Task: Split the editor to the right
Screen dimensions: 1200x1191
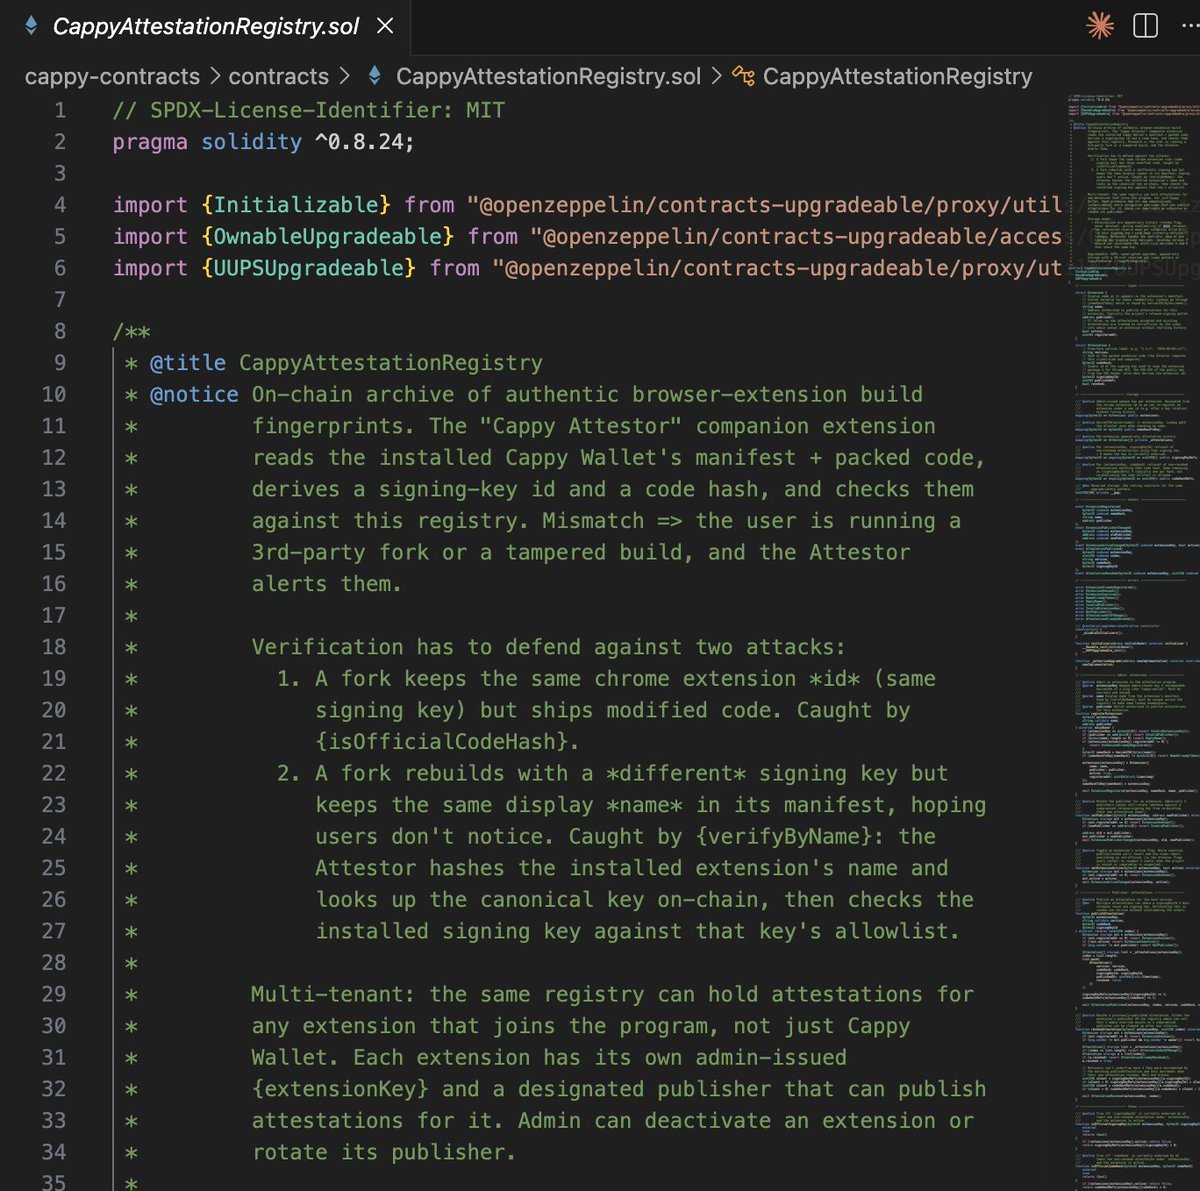Action: pyautogui.click(x=1146, y=26)
